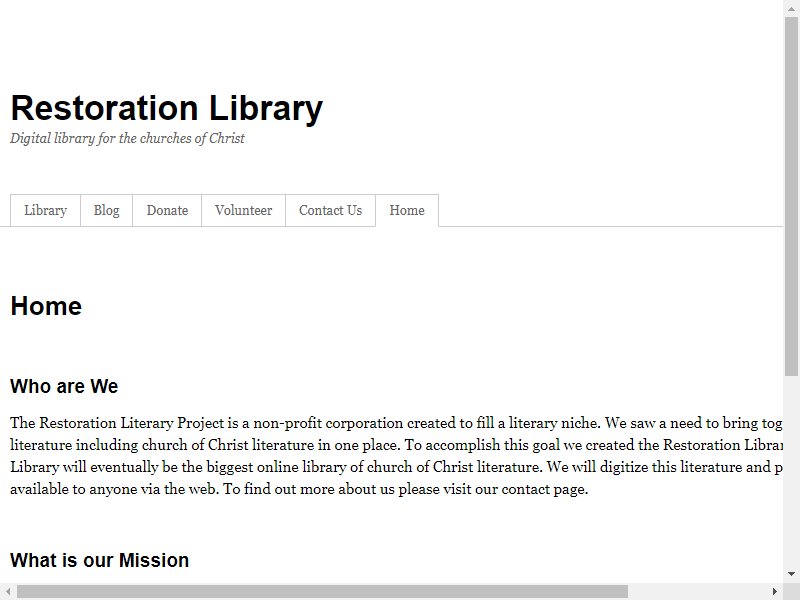Select the Volunteer tab

243,210
